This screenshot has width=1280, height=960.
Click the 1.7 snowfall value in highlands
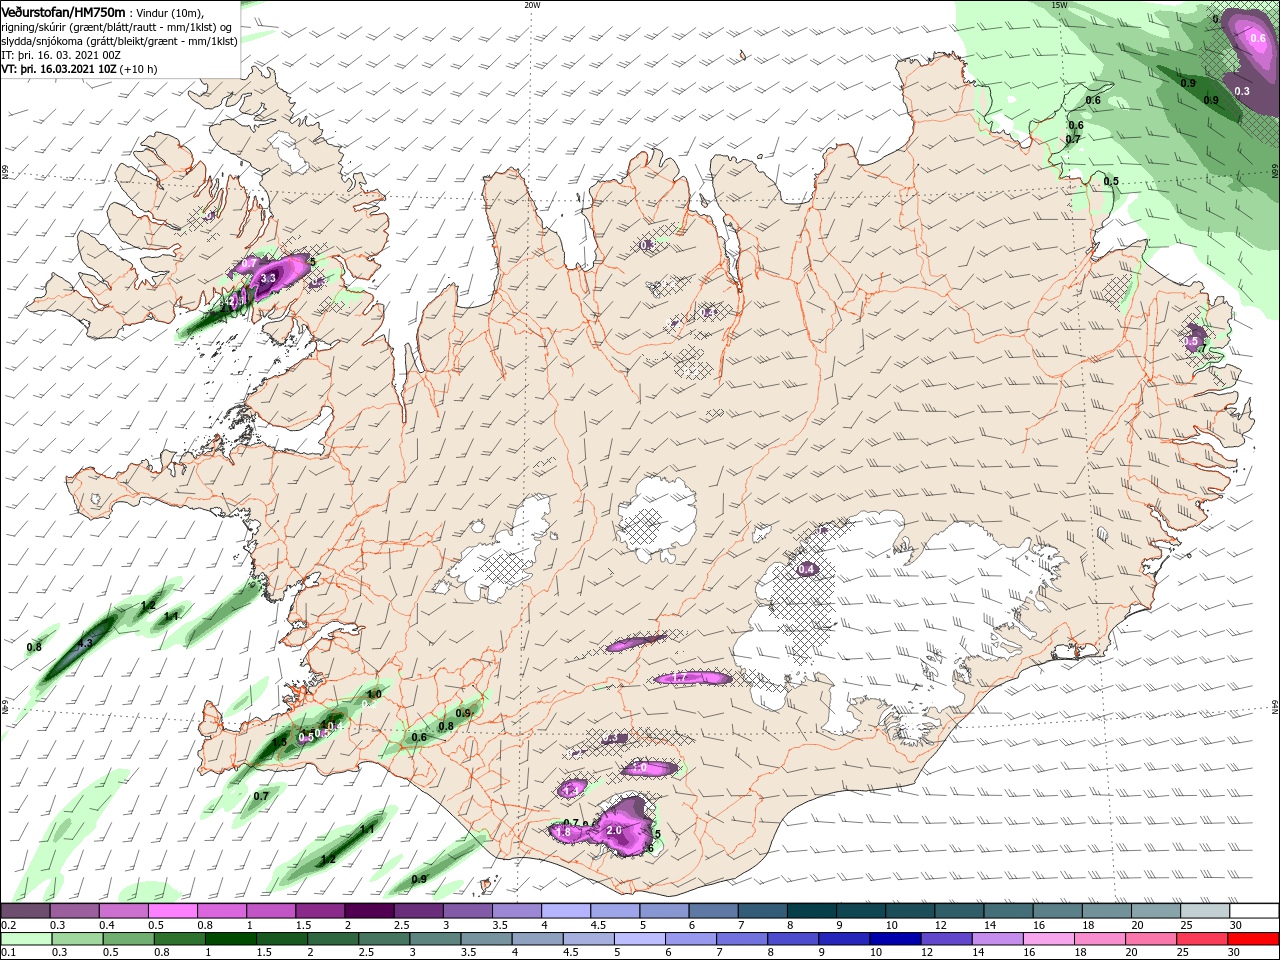(x=678, y=679)
